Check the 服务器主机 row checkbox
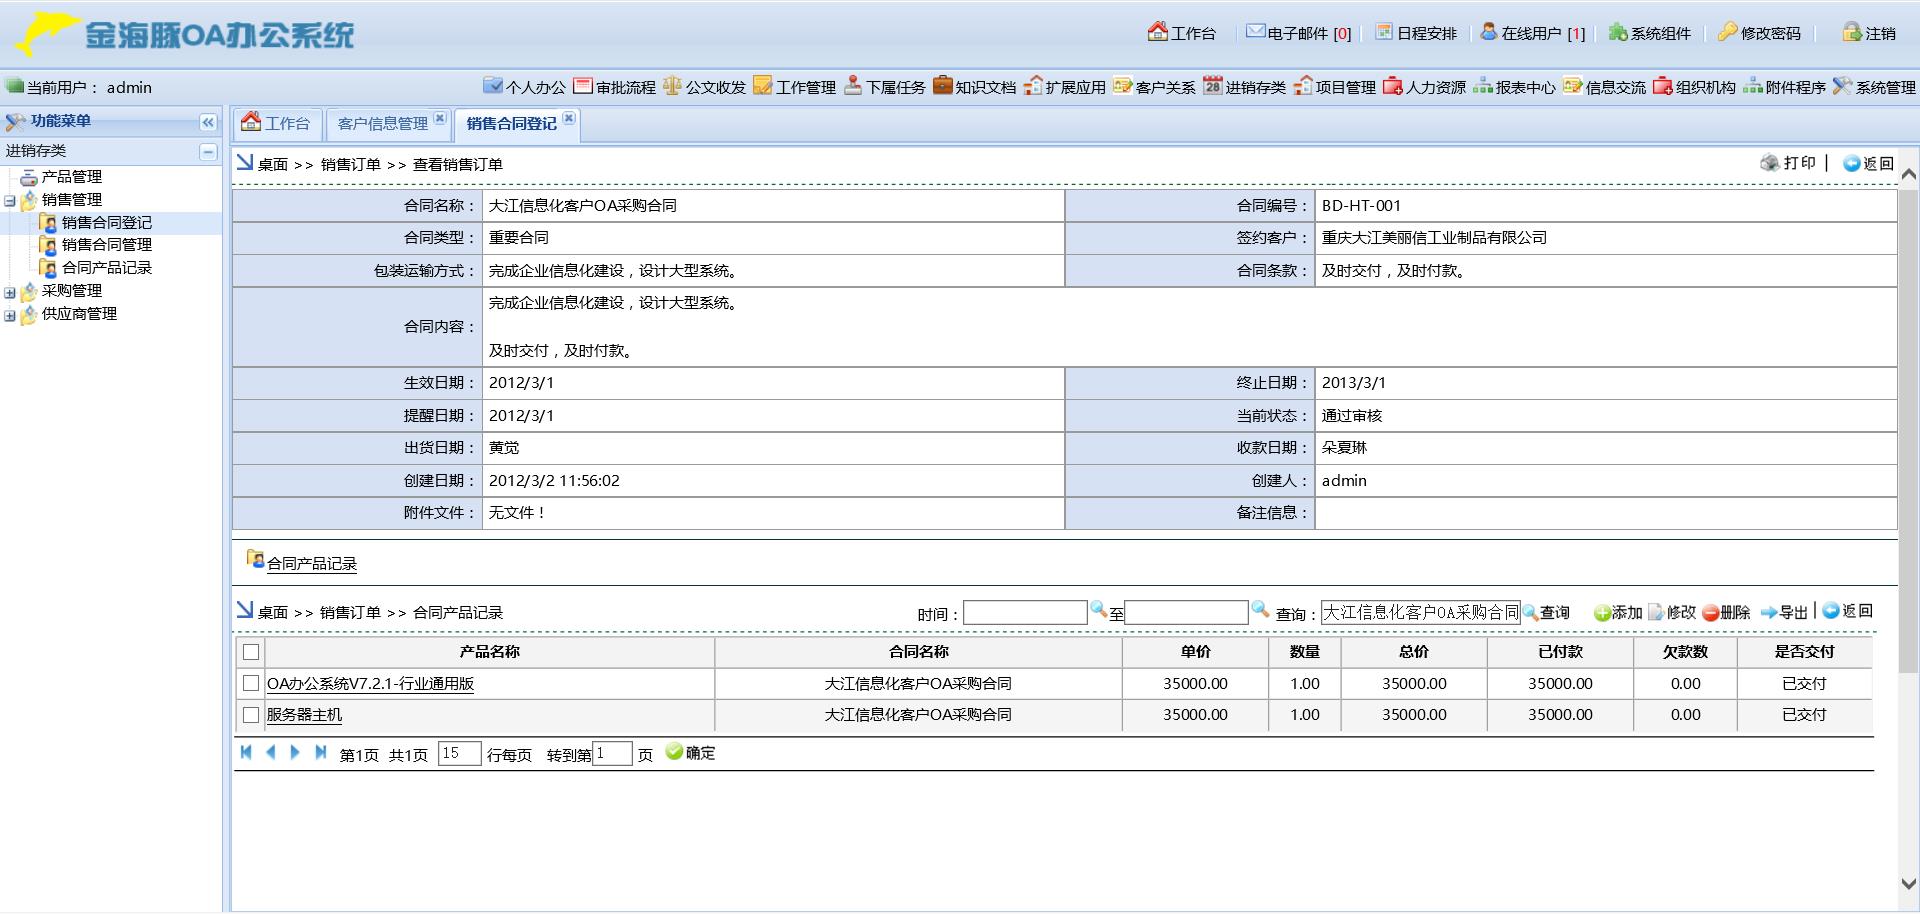 (x=251, y=715)
